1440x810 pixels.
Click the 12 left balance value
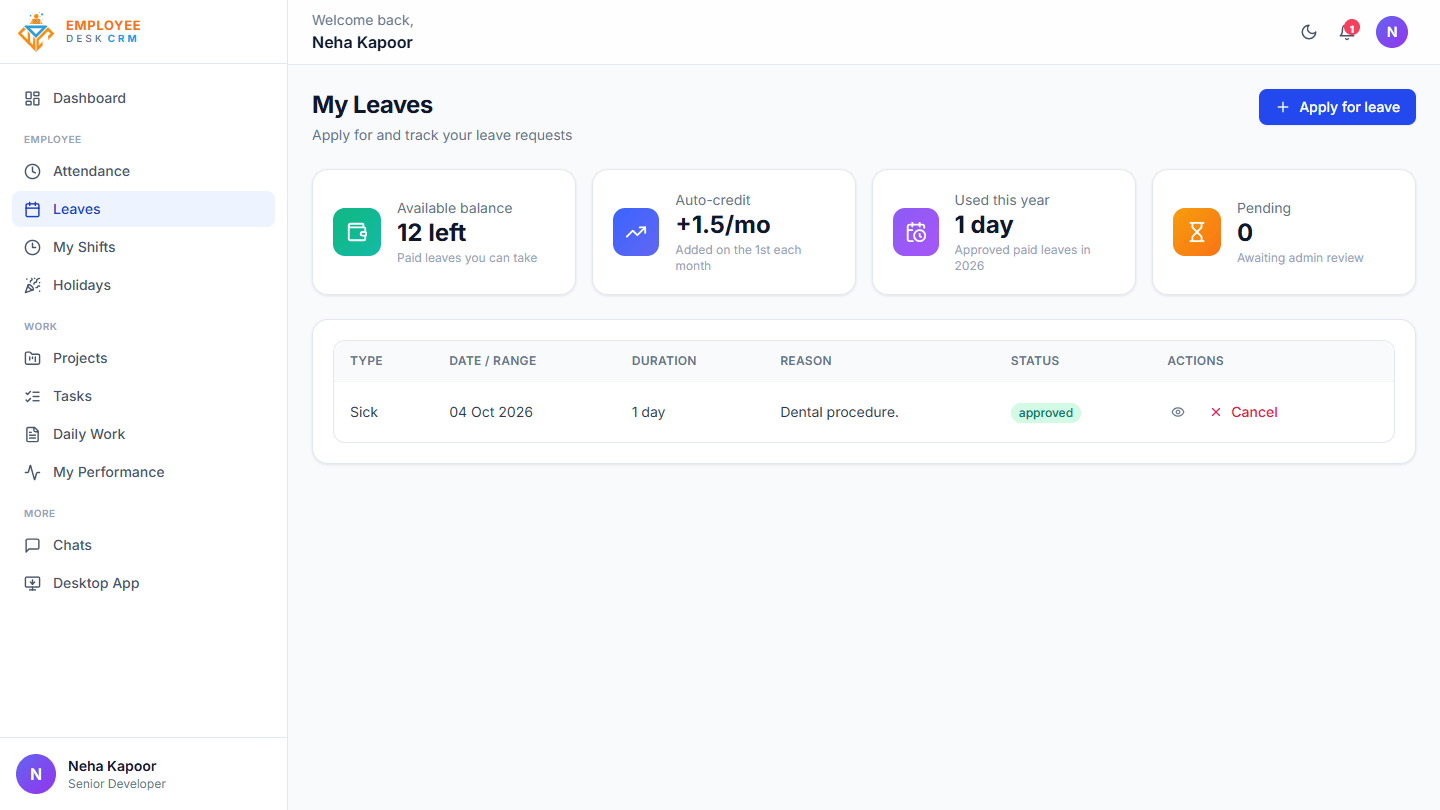pyautogui.click(x=432, y=233)
